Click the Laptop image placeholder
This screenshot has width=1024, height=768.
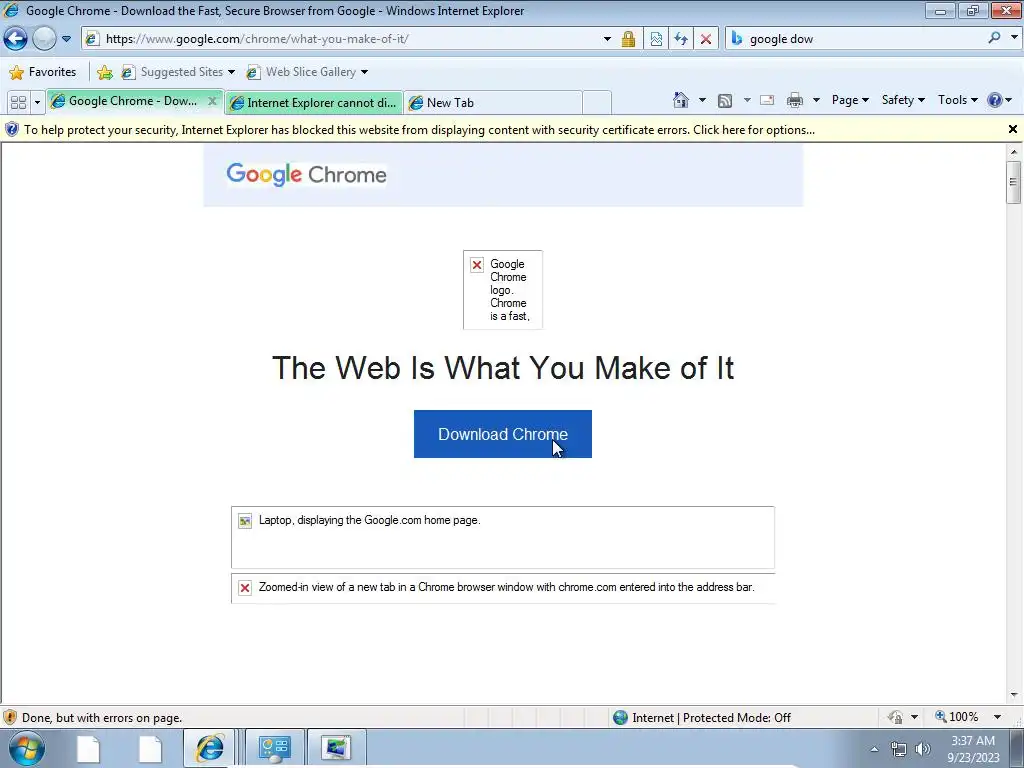[503, 537]
